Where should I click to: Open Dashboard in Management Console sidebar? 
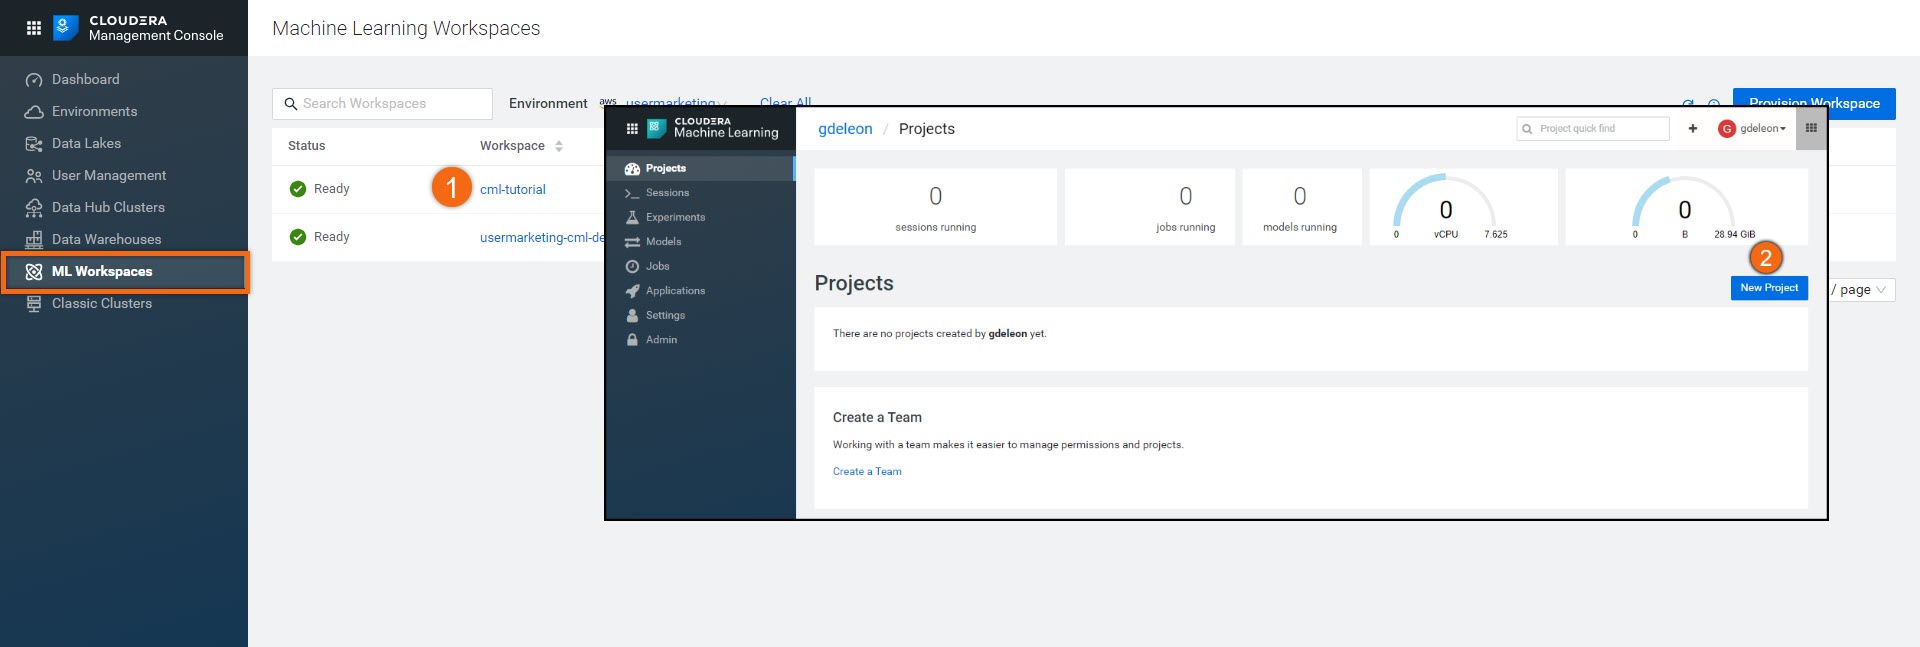pos(85,79)
